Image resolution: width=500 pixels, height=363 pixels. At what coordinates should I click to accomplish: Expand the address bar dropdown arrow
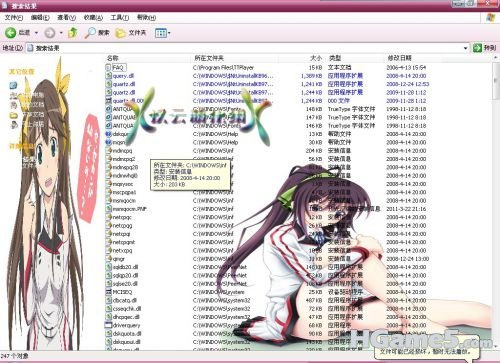pos(466,48)
